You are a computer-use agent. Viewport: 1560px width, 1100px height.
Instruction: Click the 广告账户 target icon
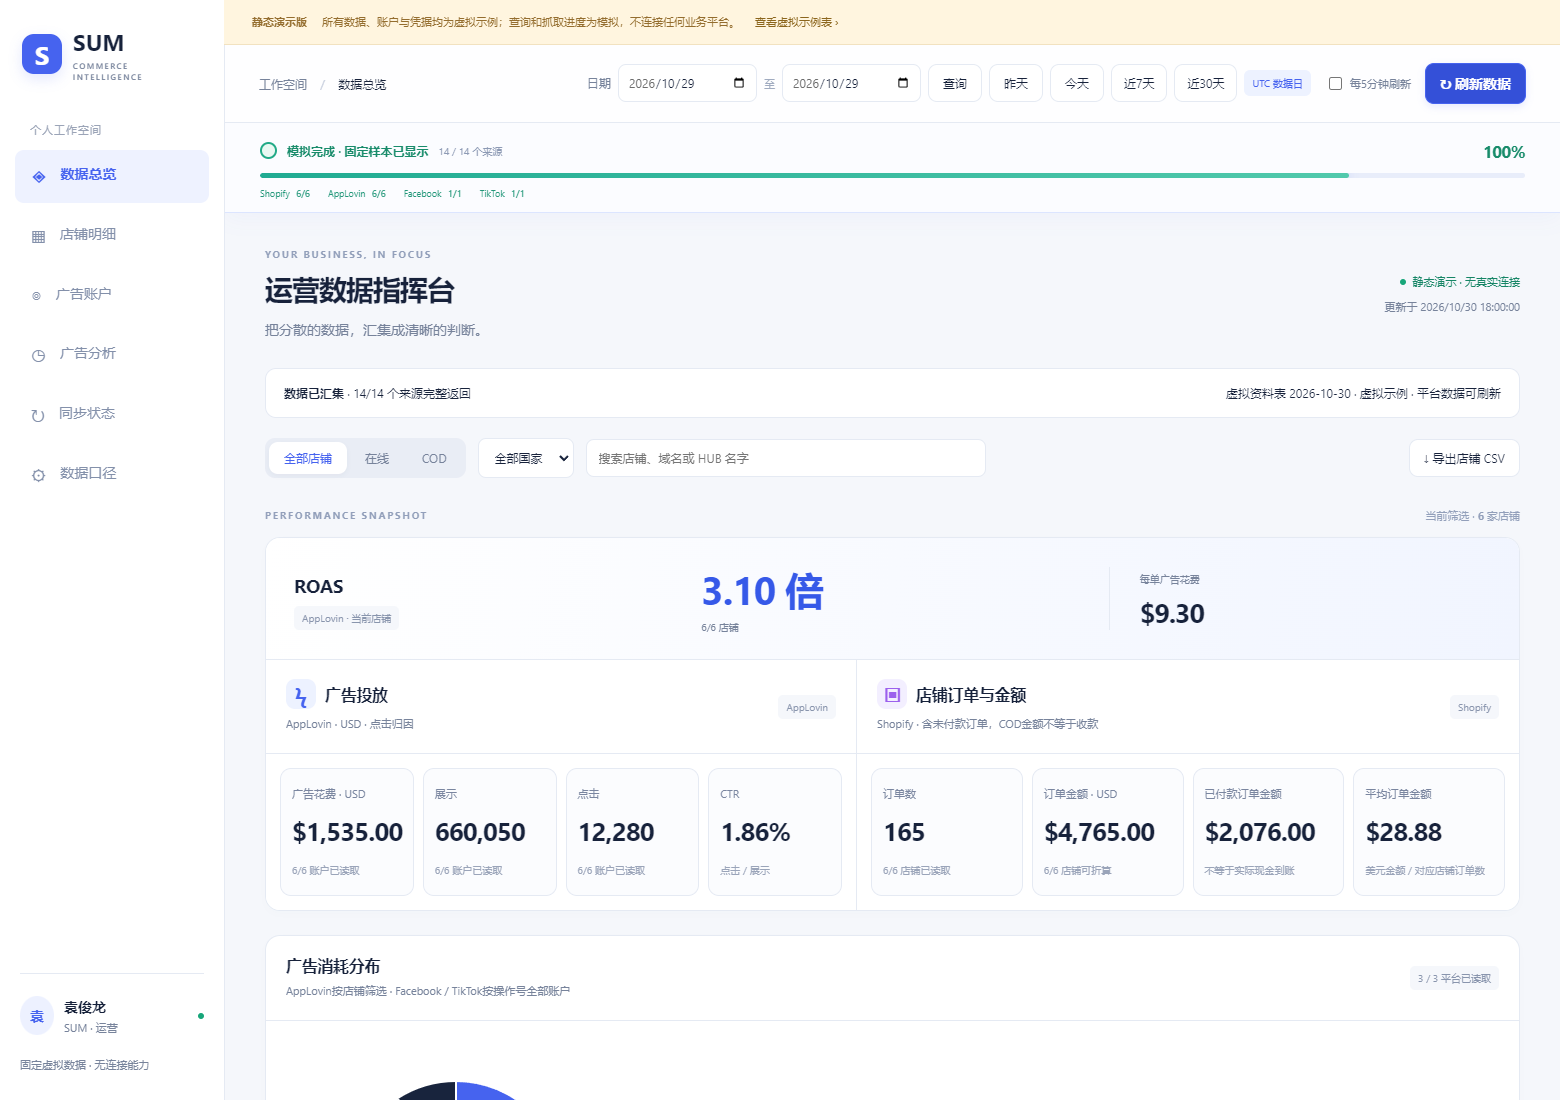pyautogui.click(x=37, y=295)
